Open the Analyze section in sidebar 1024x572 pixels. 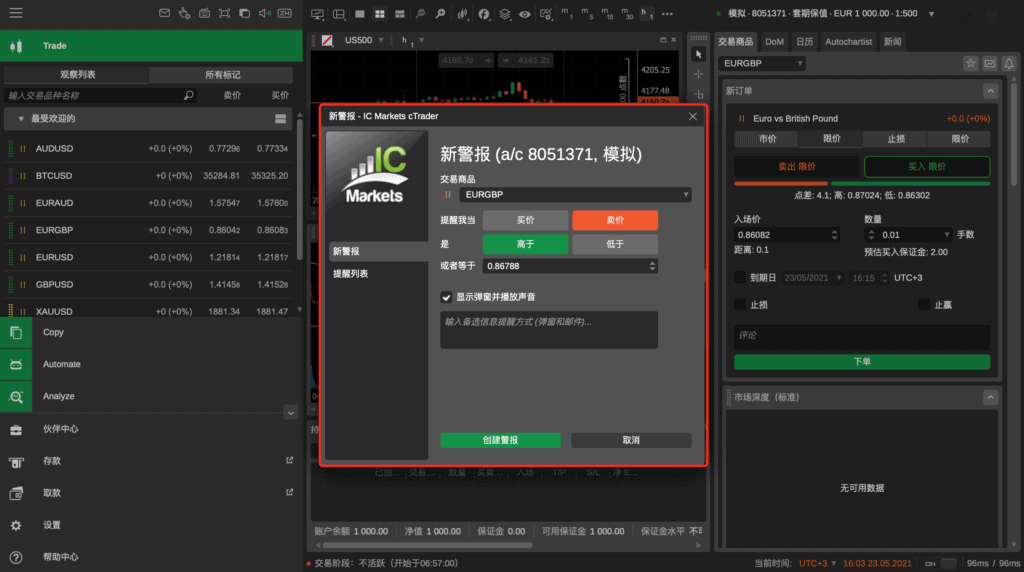152,396
